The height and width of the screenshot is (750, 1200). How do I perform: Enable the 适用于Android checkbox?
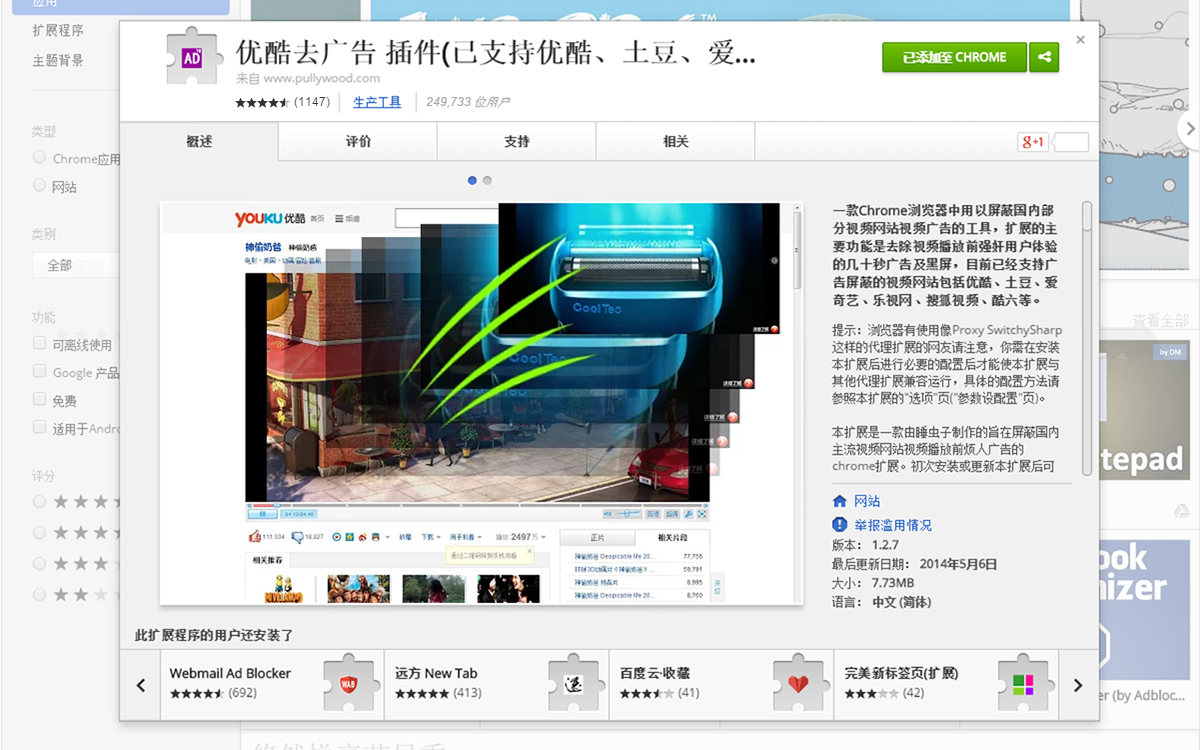pos(40,427)
